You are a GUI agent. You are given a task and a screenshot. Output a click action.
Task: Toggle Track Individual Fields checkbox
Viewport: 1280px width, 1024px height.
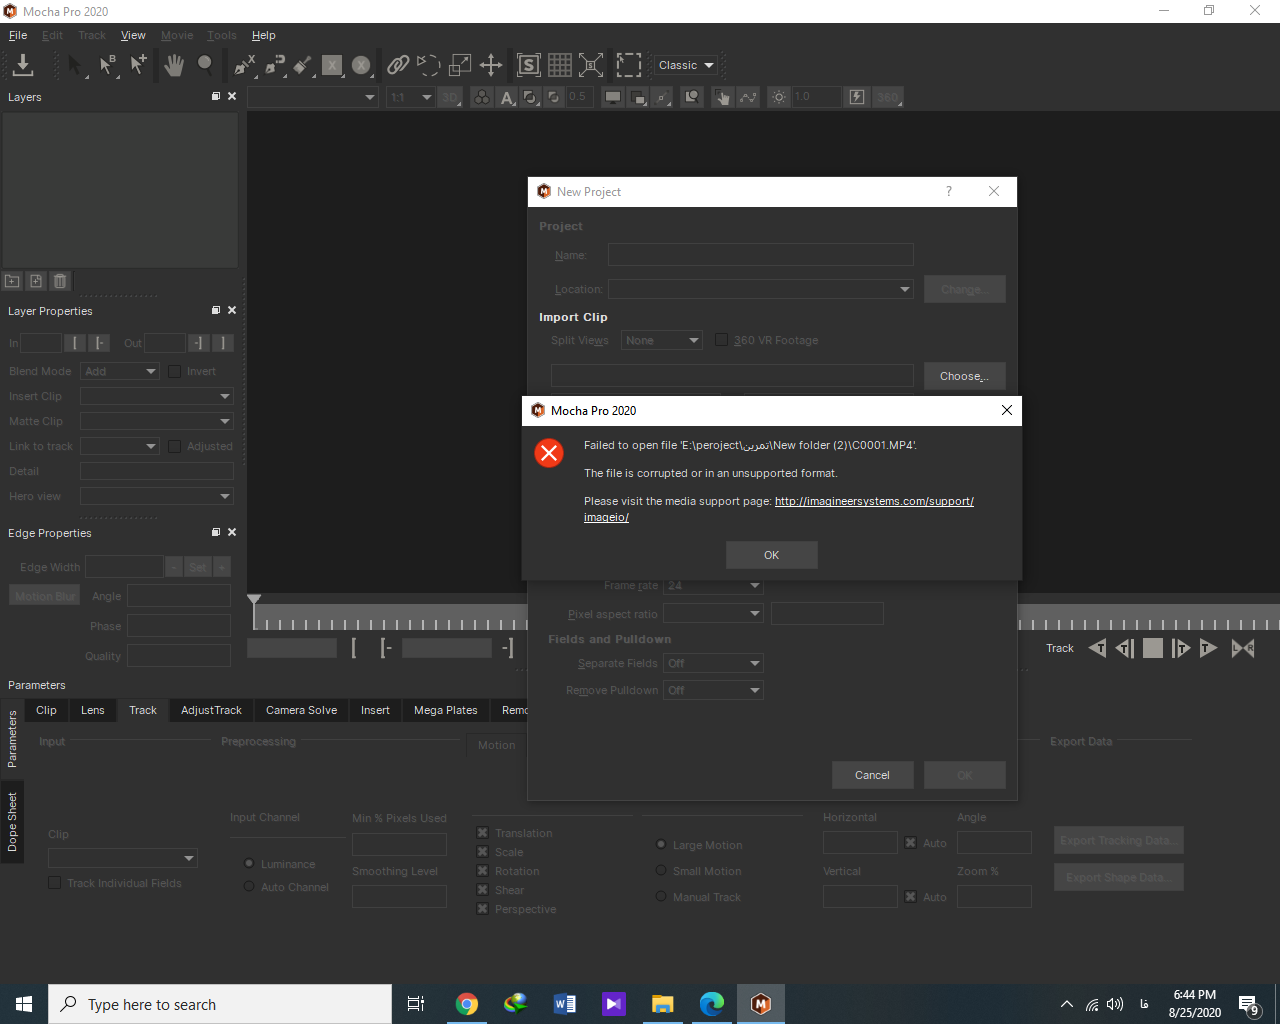click(x=55, y=883)
